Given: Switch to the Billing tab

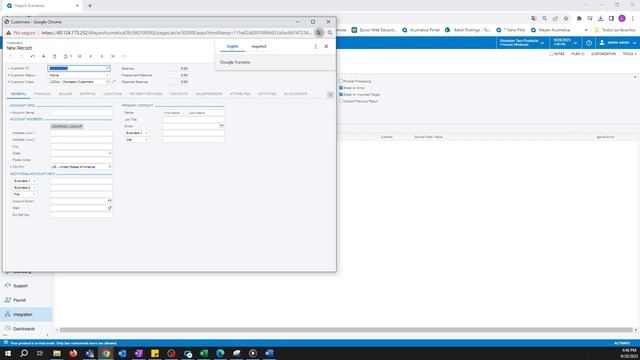Looking at the screenshot, I should 65,94.
